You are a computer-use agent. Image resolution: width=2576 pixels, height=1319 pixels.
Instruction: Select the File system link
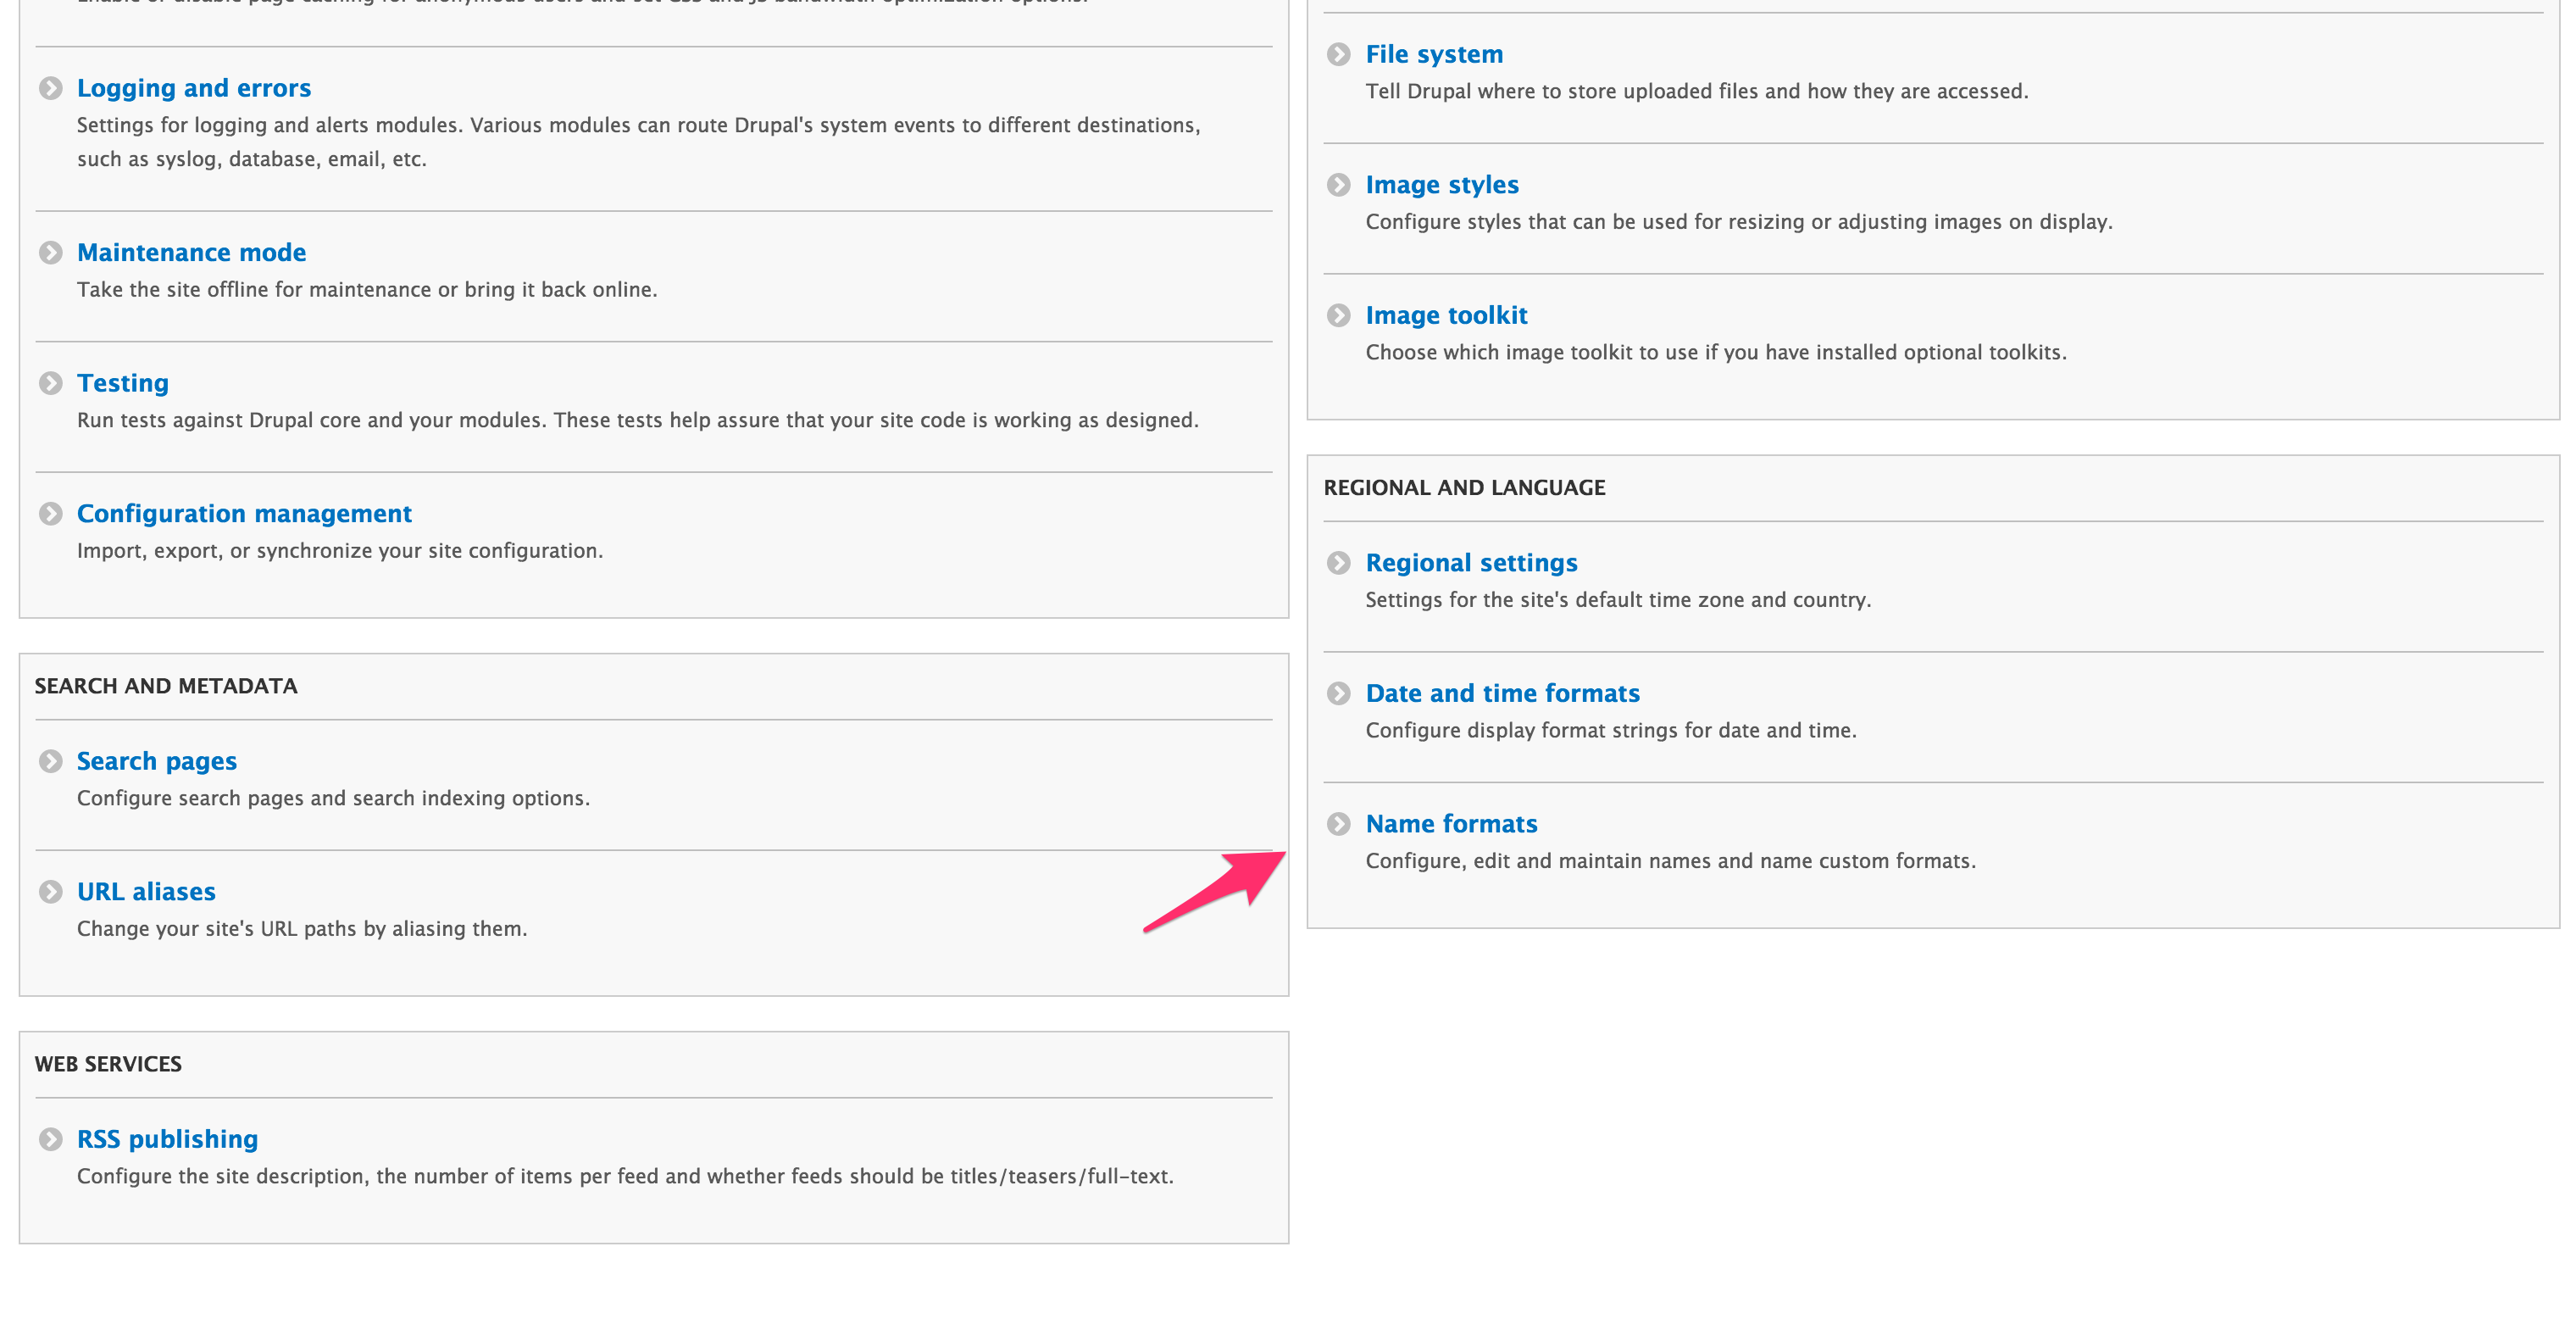pyautogui.click(x=1434, y=55)
